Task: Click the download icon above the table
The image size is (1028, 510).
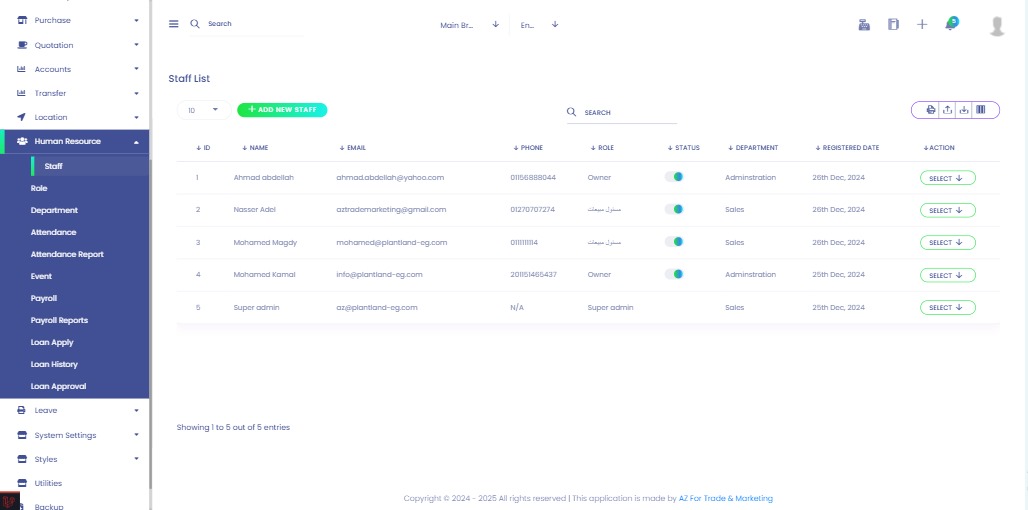Action: [964, 110]
